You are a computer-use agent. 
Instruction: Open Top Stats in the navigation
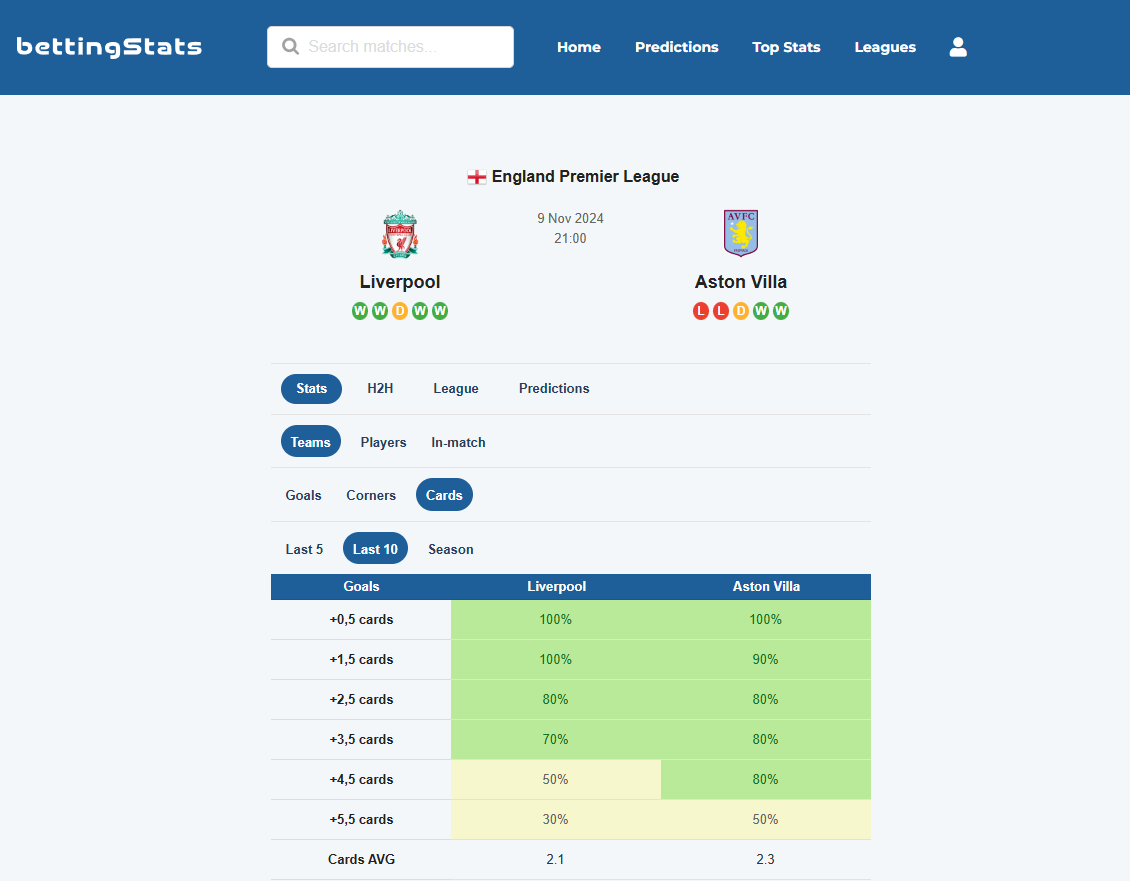[786, 47]
